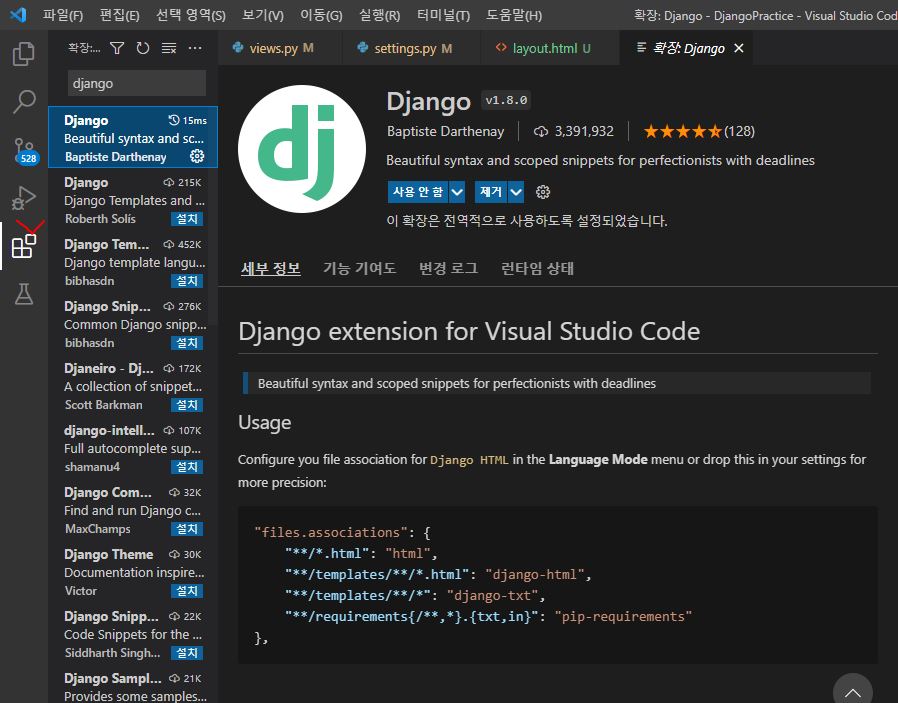The image size is (898, 703).
Task: Select the 변경 로그 changelog tab
Action: [x=448, y=268]
